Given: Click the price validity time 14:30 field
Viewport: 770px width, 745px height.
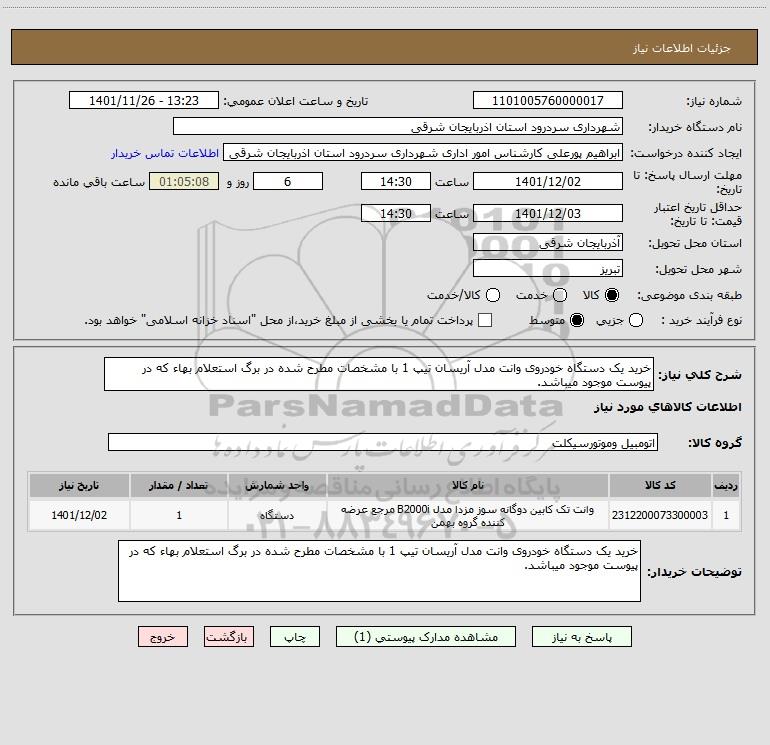Looking at the screenshot, I should (x=396, y=213).
